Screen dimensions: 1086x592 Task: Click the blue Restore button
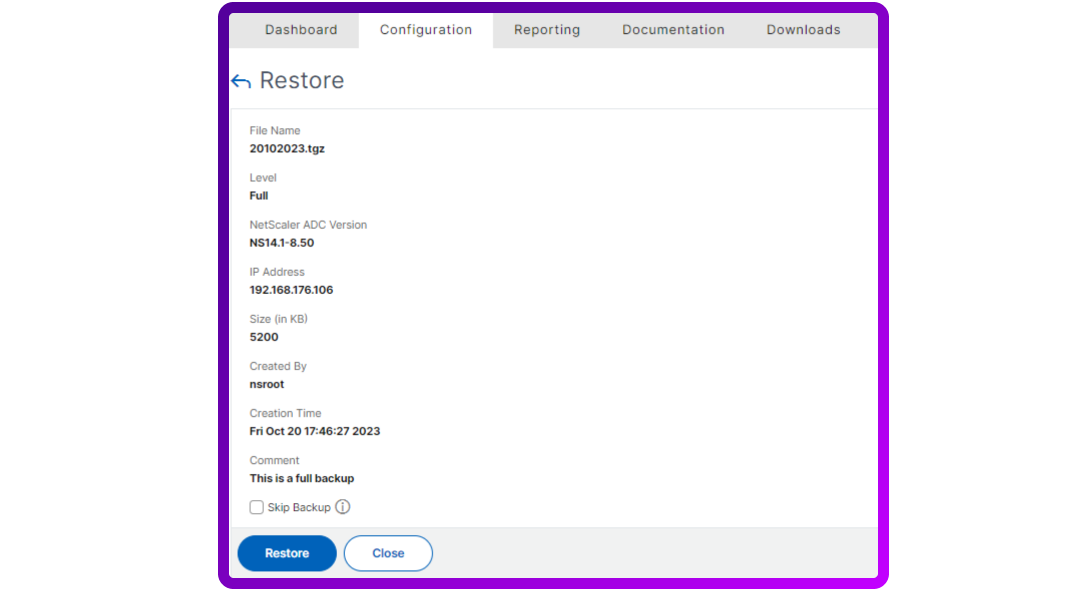point(287,553)
